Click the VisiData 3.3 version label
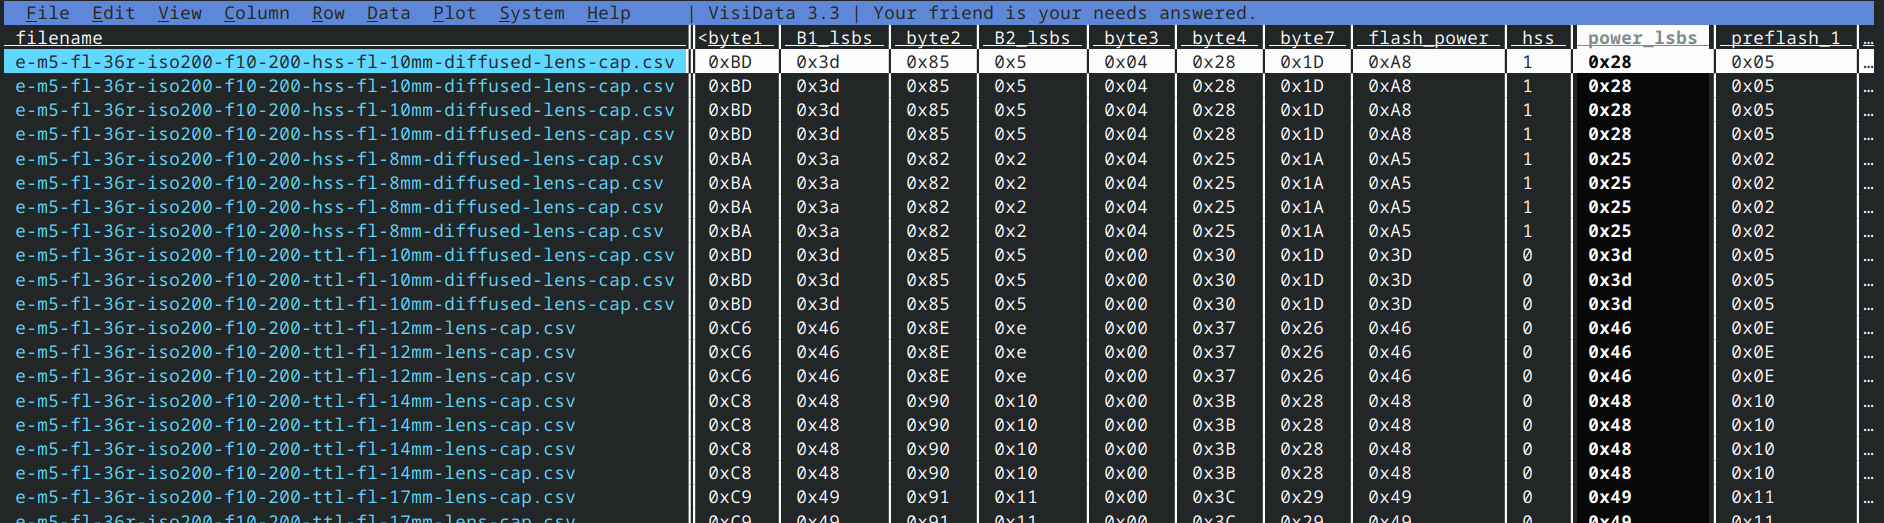This screenshot has height=523, width=1884. pos(773,13)
